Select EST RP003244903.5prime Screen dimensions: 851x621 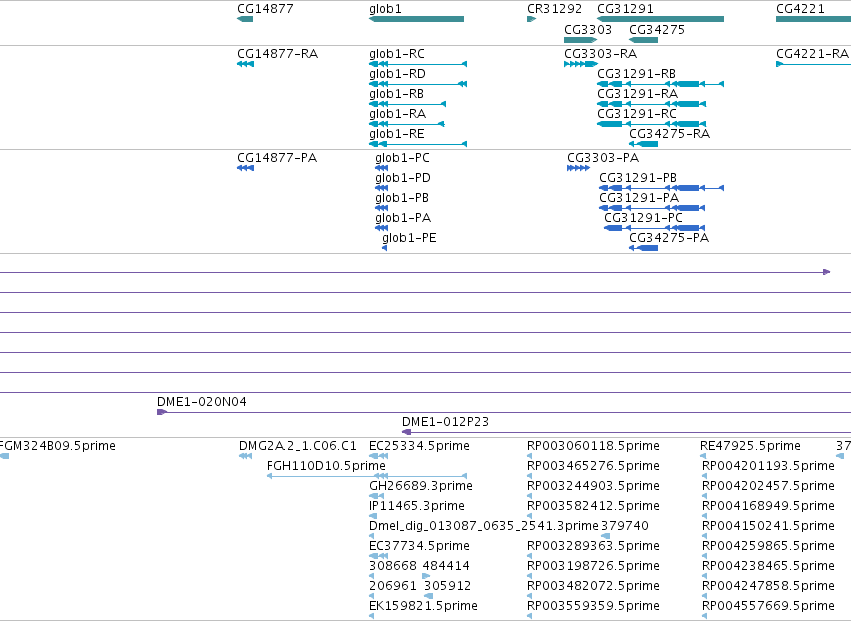530,496
